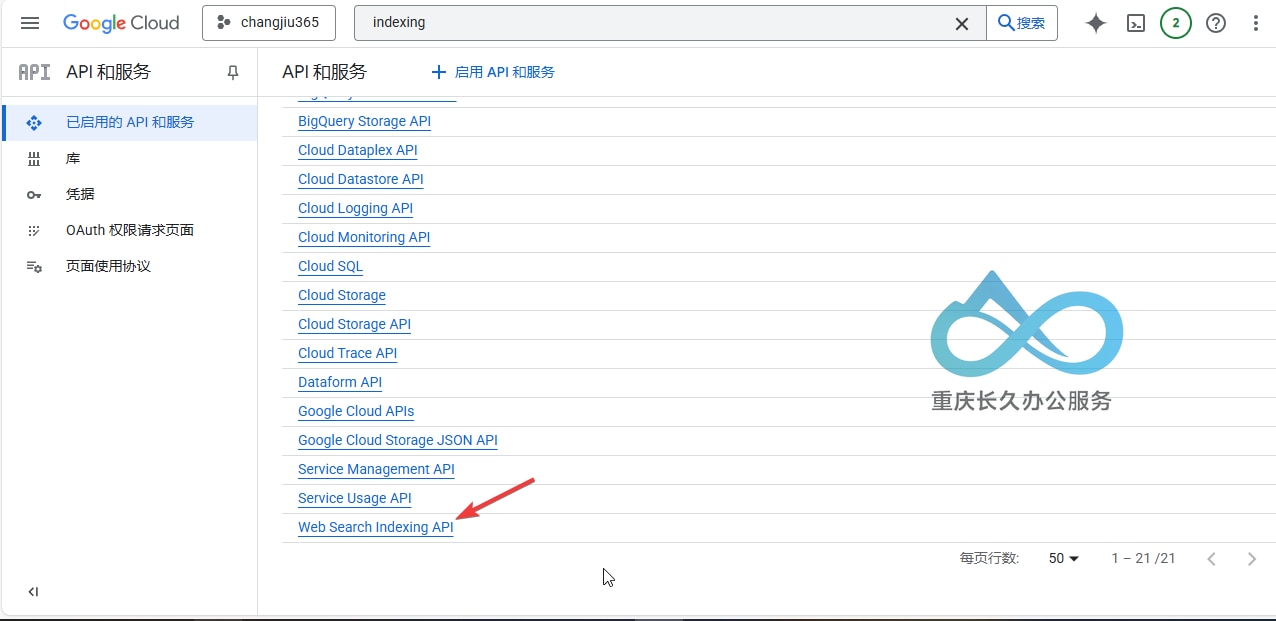Open Google Cloud APIs link
This screenshot has height=621, width=1276.
click(356, 411)
